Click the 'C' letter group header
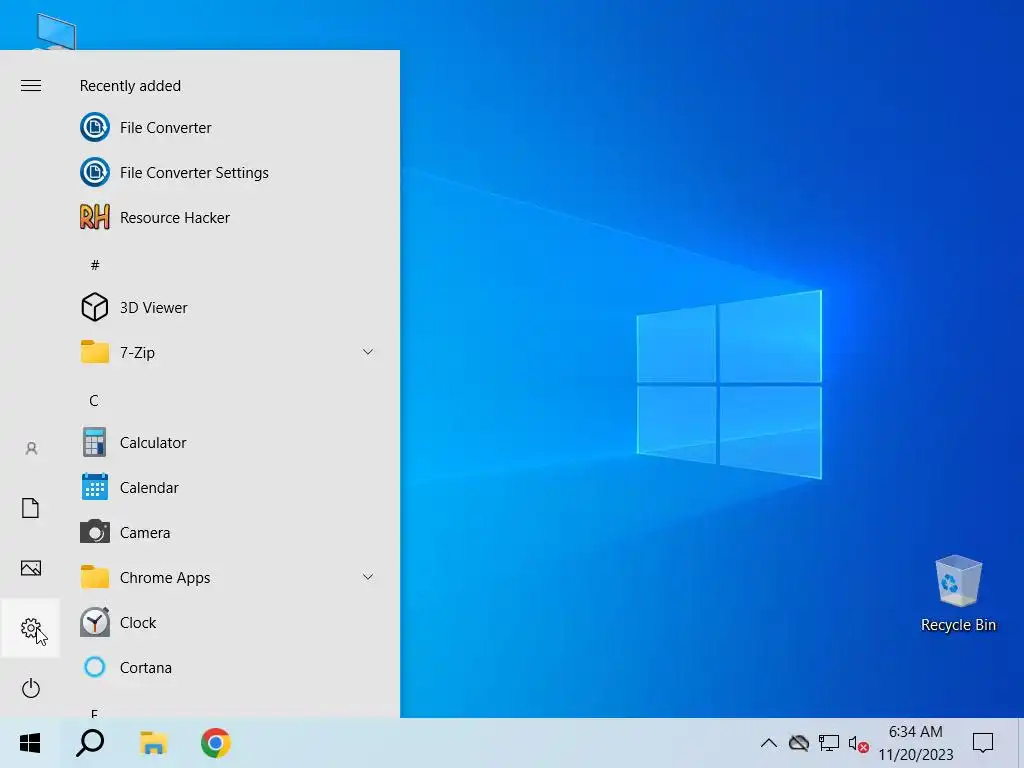This screenshot has height=768, width=1024. pos(94,400)
